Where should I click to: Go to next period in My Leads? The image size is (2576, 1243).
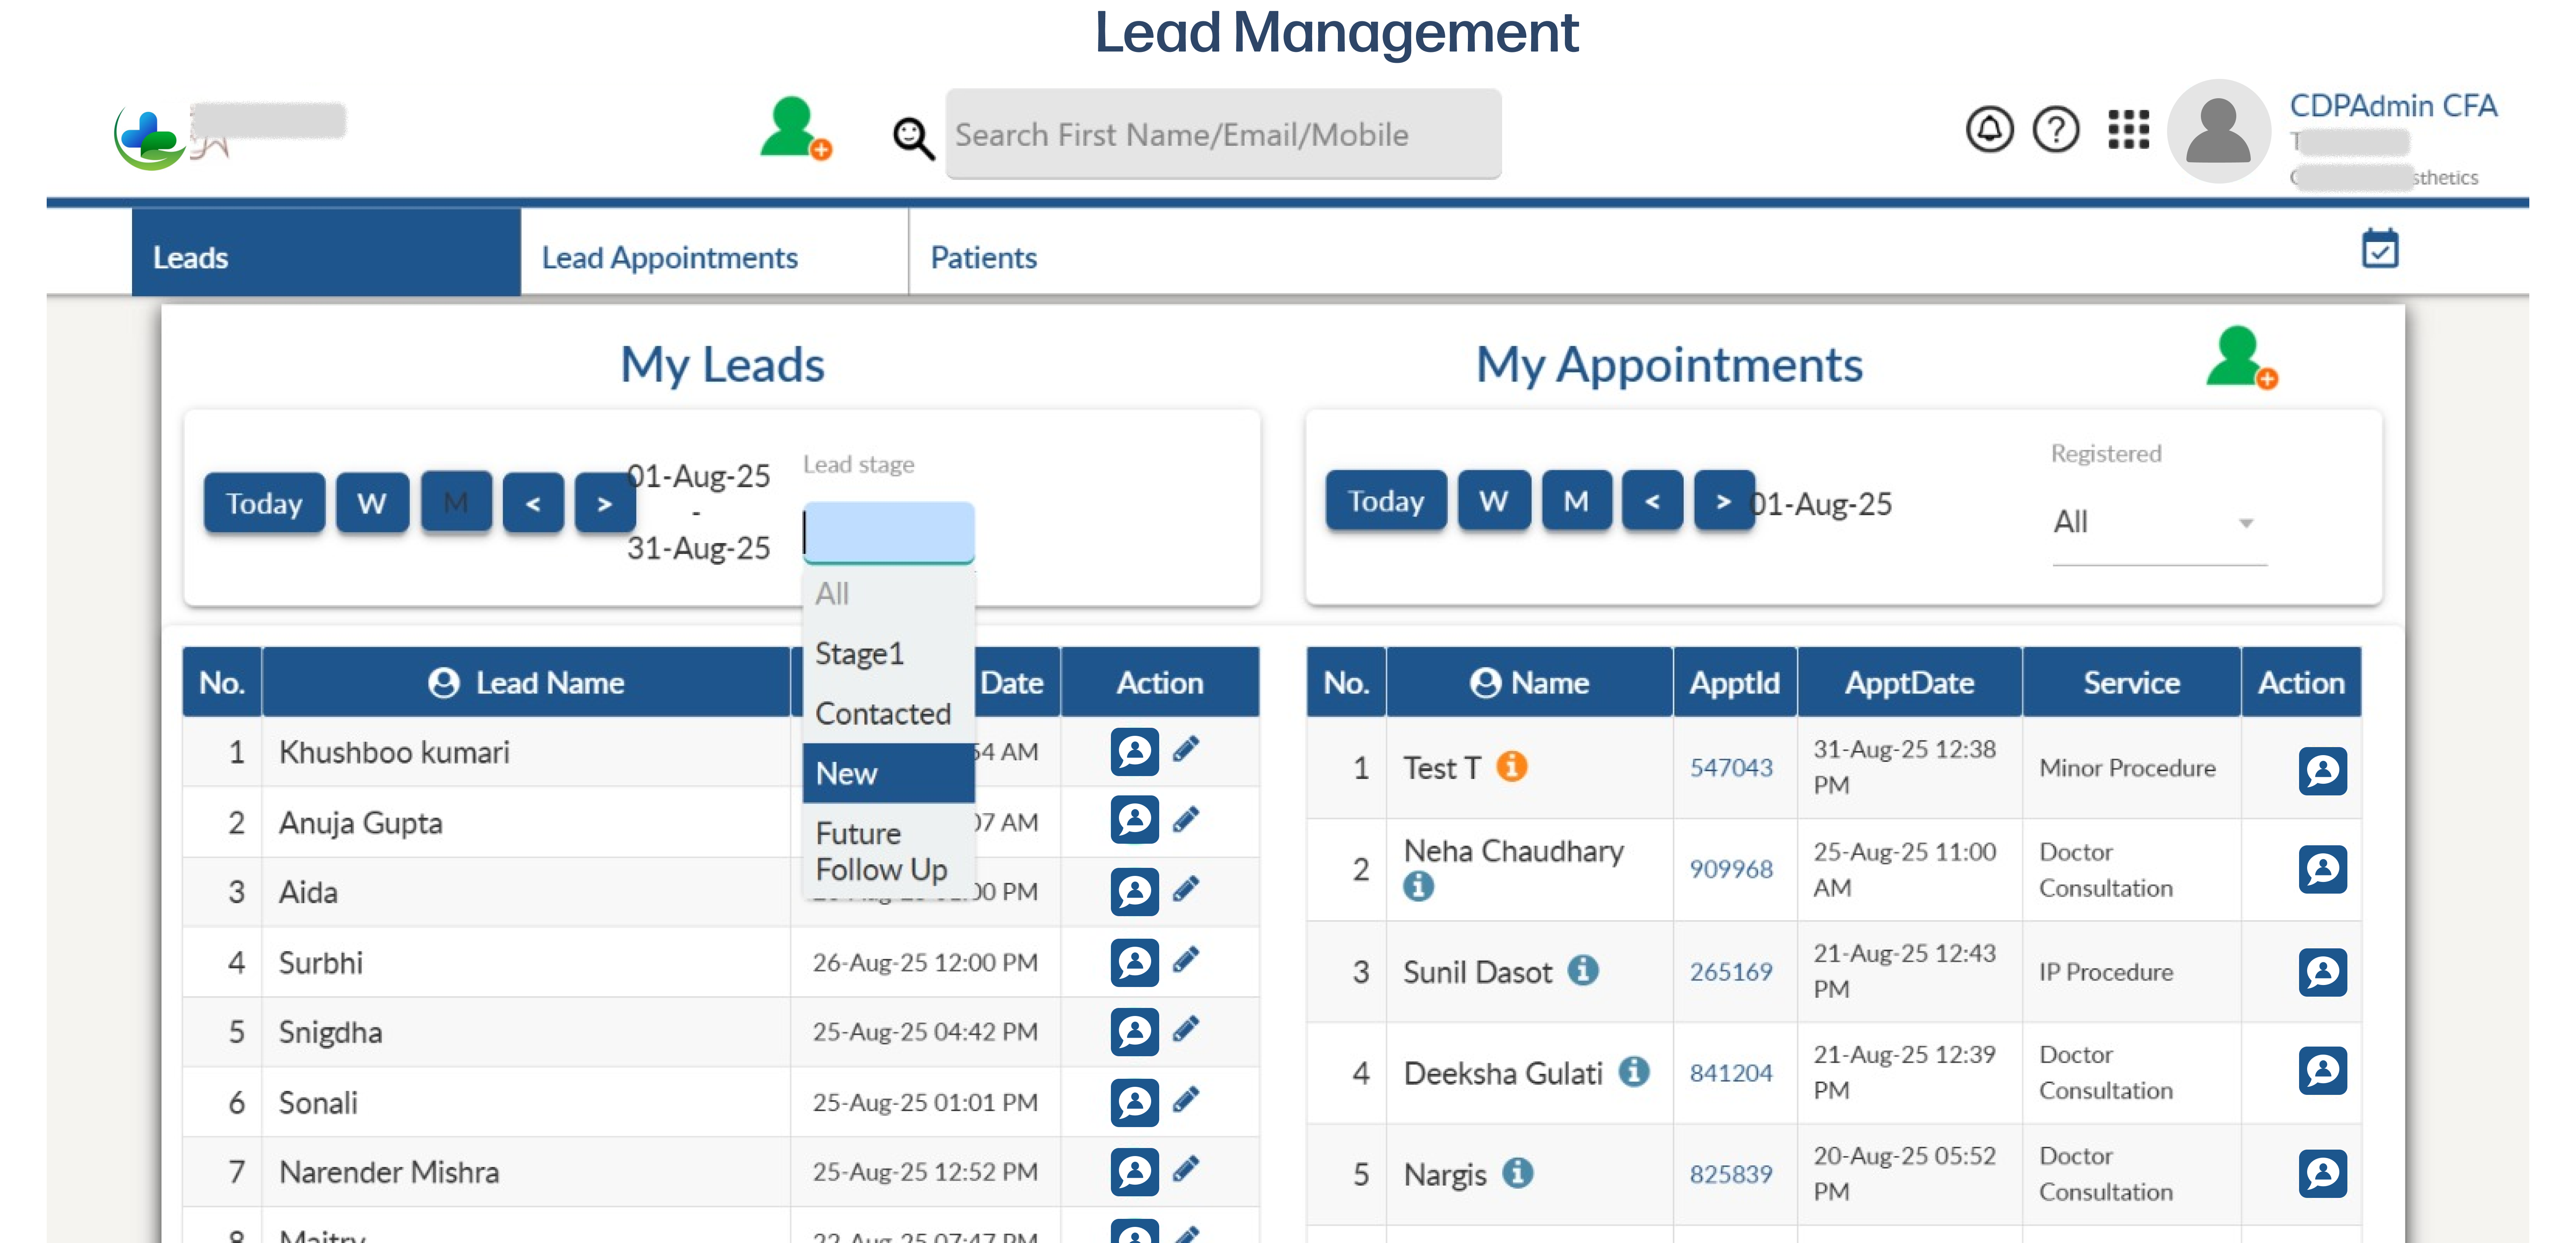pyautogui.click(x=605, y=503)
